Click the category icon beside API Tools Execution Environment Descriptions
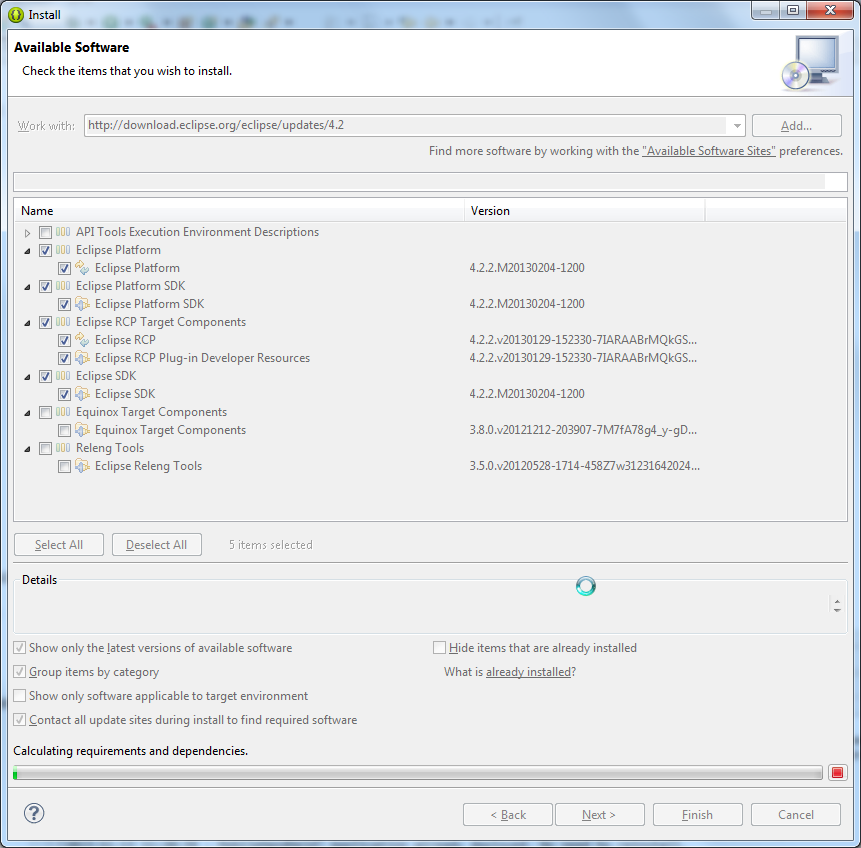Viewport: 861px width, 848px height. pos(63,232)
